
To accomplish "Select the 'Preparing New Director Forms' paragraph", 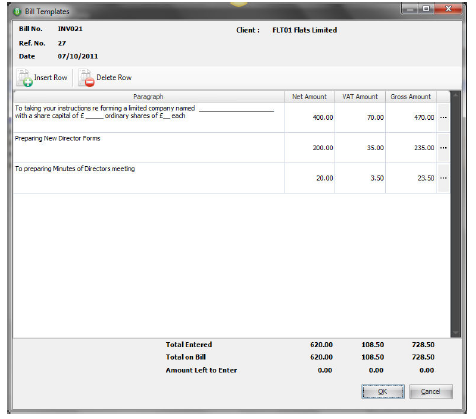I will [x=57, y=138].
